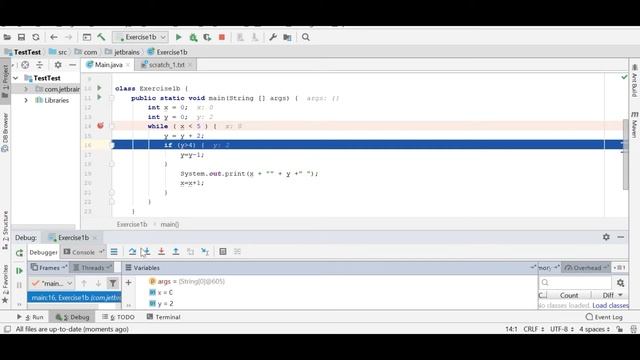Click the collapse all icon in Project panel
Screen dimensions: 640x360
coord(40,65)
